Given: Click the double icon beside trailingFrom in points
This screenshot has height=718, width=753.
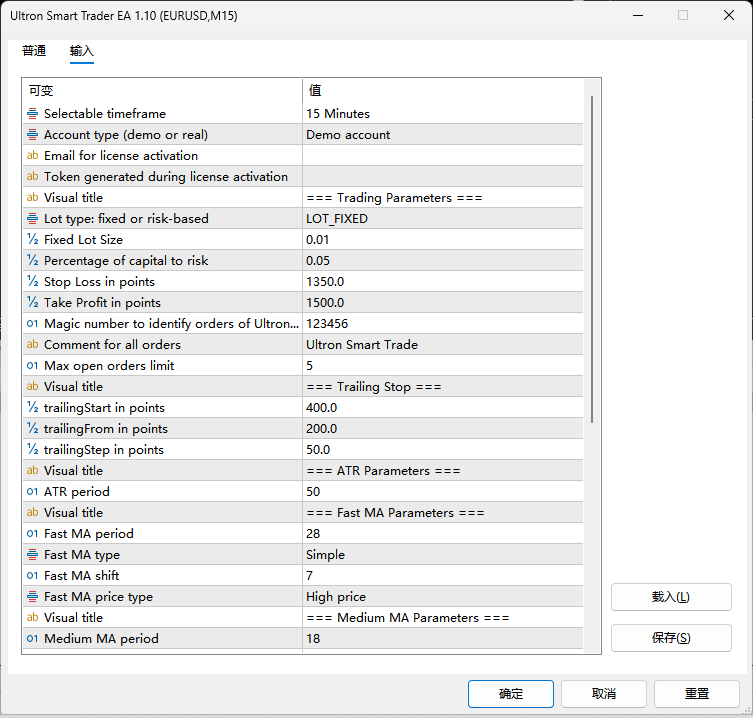Looking at the screenshot, I should pos(32,429).
